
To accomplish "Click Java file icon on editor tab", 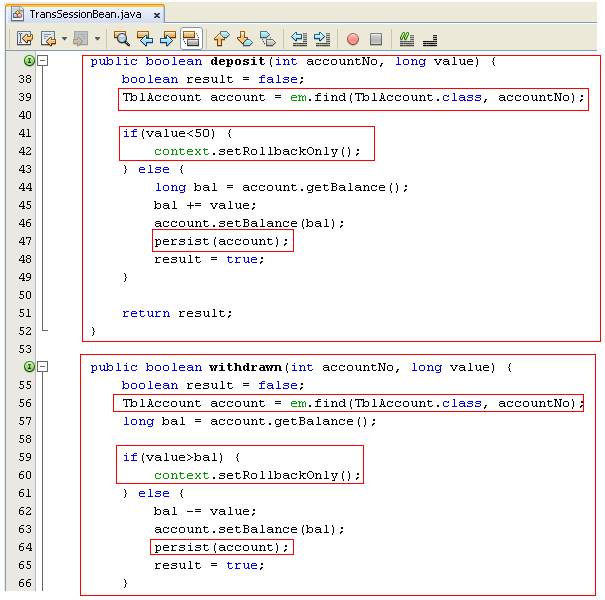I will pyautogui.click(x=17, y=14).
